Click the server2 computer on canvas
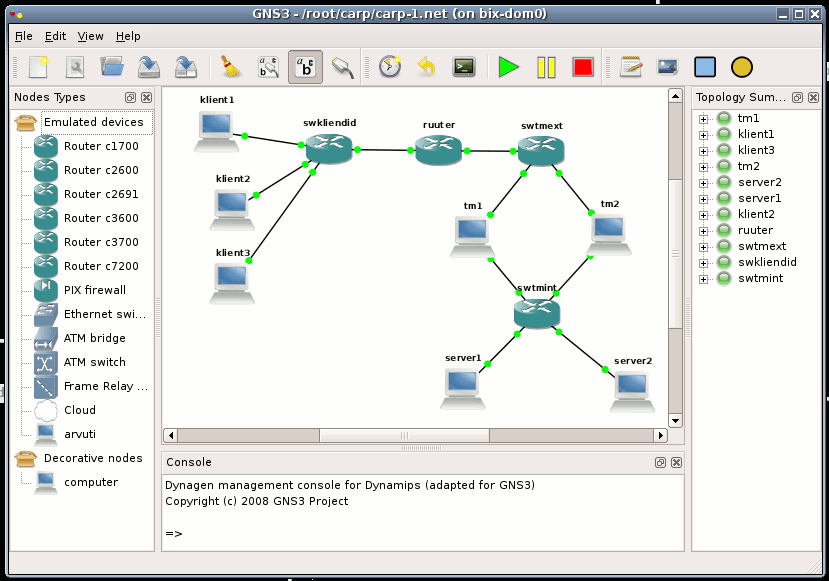The image size is (829, 581). click(632, 392)
